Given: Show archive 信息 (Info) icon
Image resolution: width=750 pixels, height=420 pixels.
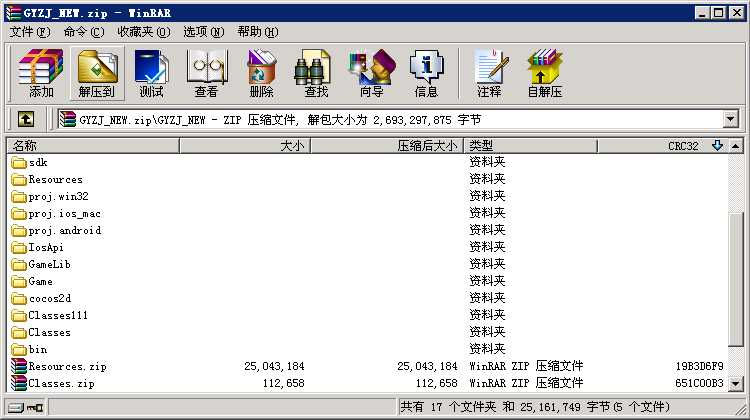Looking at the screenshot, I should tap(426, 73).
